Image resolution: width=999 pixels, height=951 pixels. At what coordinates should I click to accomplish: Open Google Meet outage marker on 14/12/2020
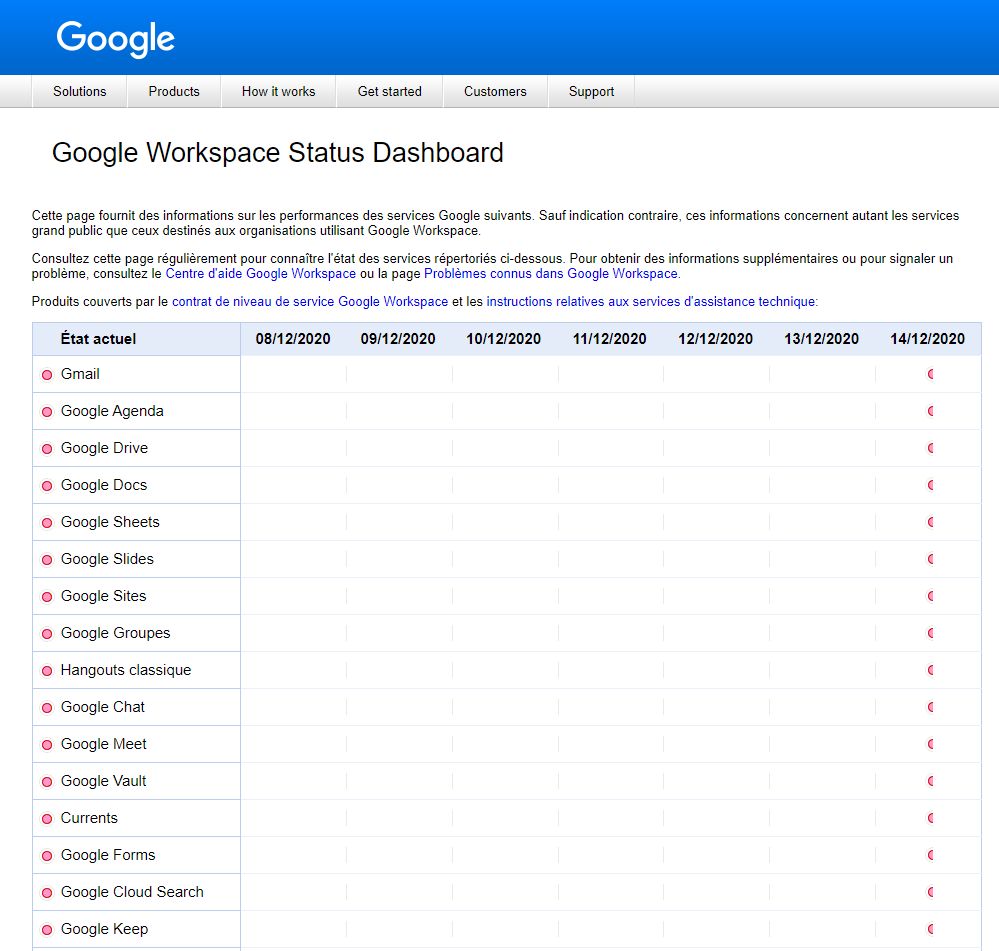coord(930,743)
